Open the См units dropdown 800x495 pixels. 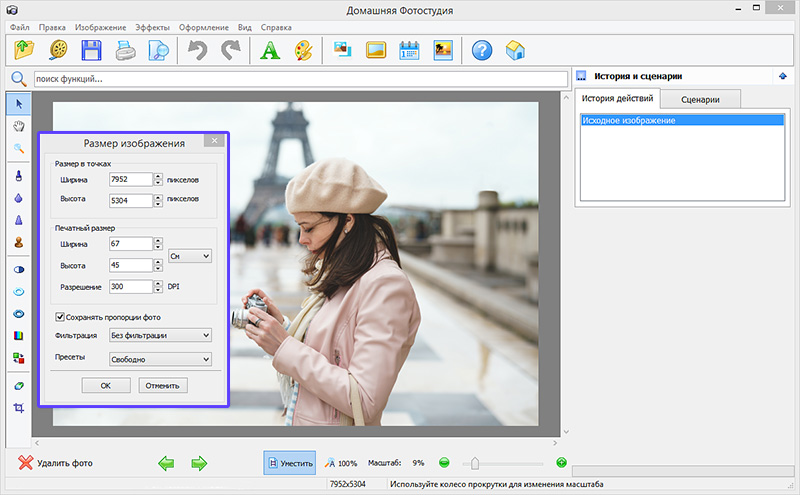[190, 256]
